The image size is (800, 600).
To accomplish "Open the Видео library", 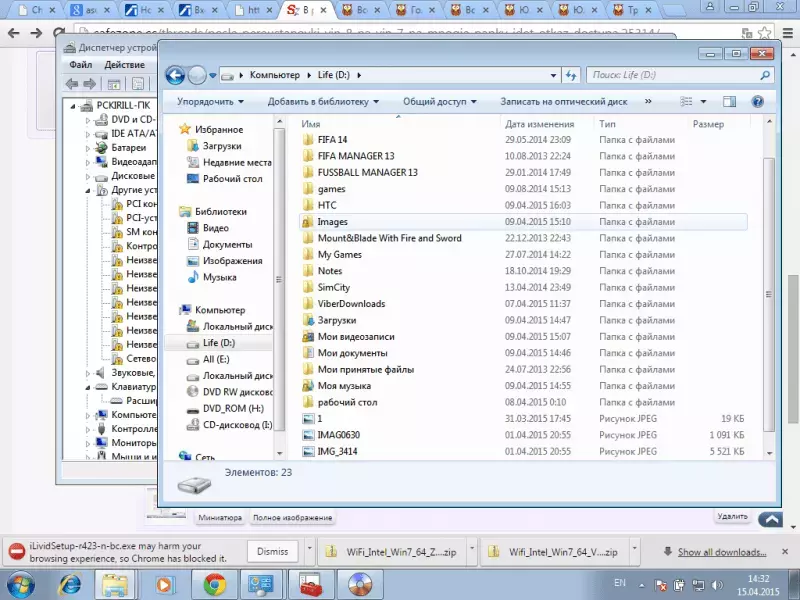I will pyautogui.click(x=215, y=228).
